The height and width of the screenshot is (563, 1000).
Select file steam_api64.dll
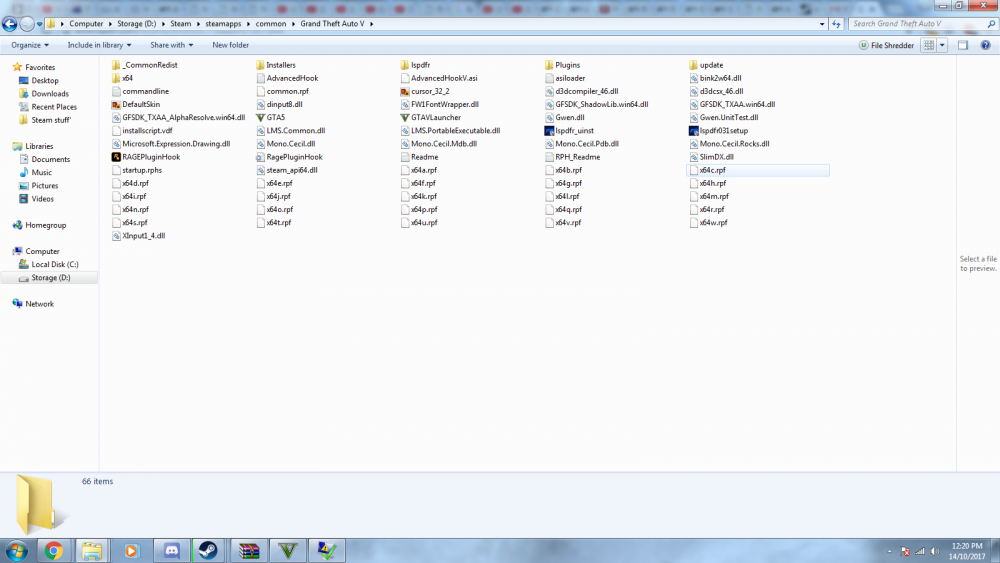pyautogui.click(x=286, y=170)
